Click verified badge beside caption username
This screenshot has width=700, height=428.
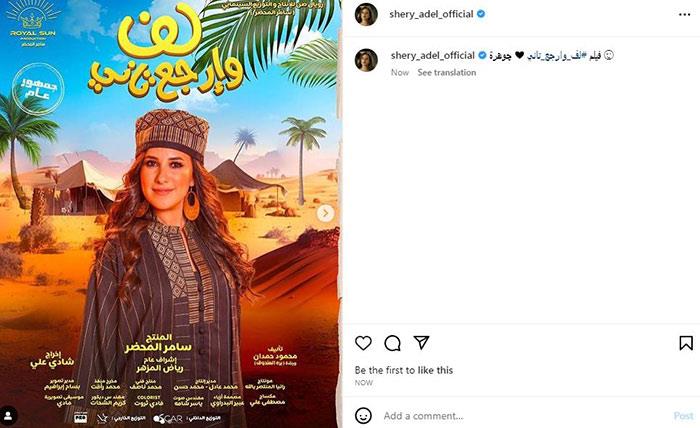(x=482, y=55)
